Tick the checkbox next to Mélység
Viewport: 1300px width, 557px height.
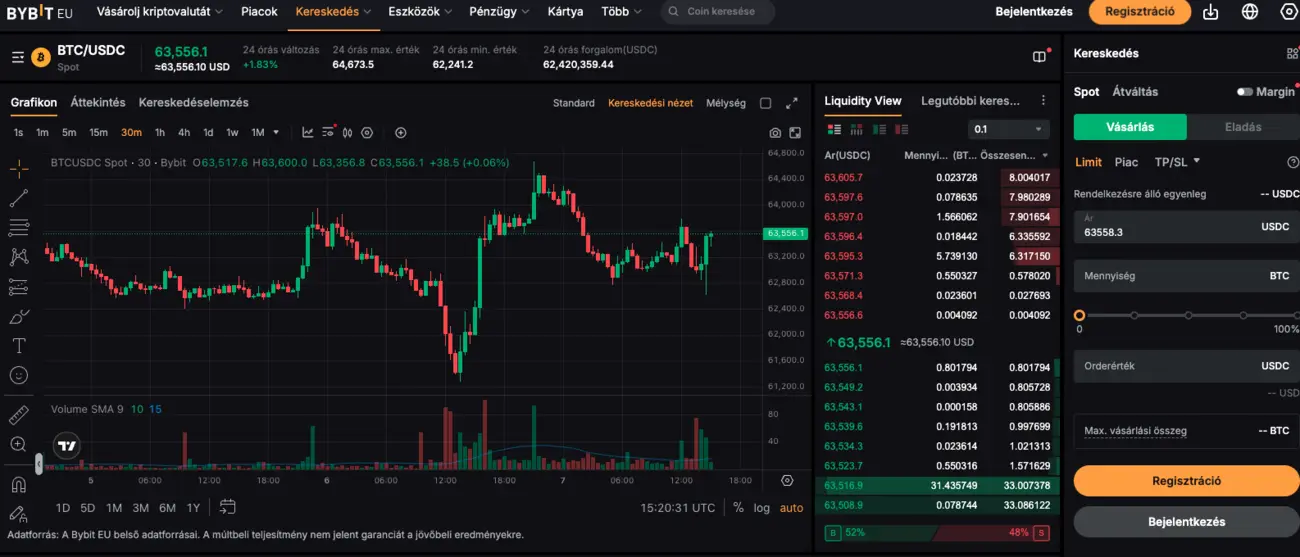[x=766, y=103]
